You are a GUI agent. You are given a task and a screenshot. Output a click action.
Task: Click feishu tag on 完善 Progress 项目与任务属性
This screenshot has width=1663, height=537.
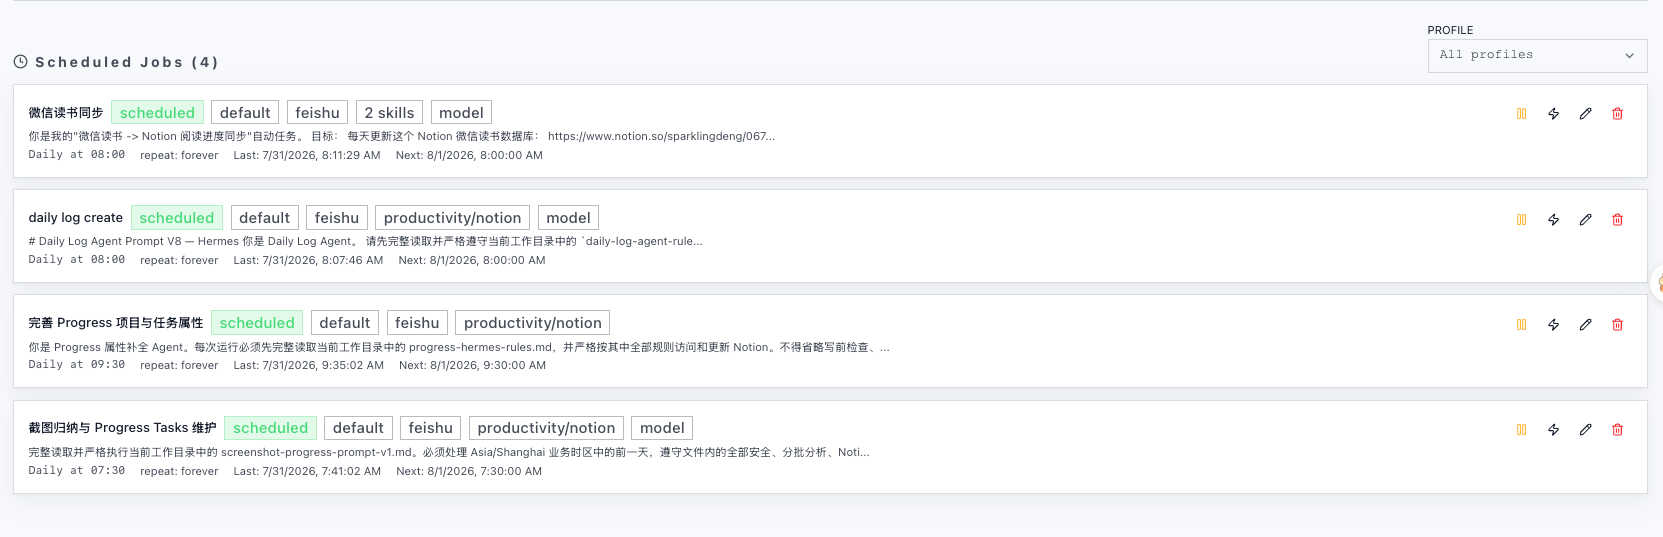pos(417,323)
